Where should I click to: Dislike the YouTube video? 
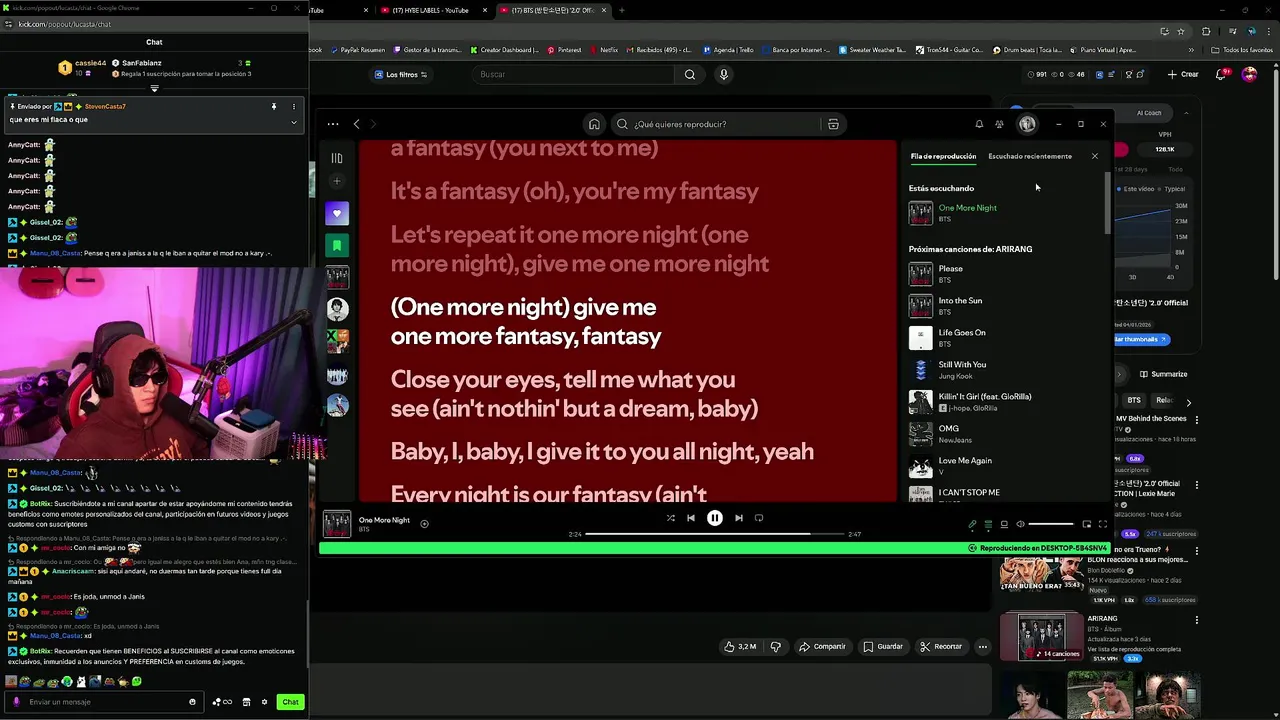[x=776, y=646]
